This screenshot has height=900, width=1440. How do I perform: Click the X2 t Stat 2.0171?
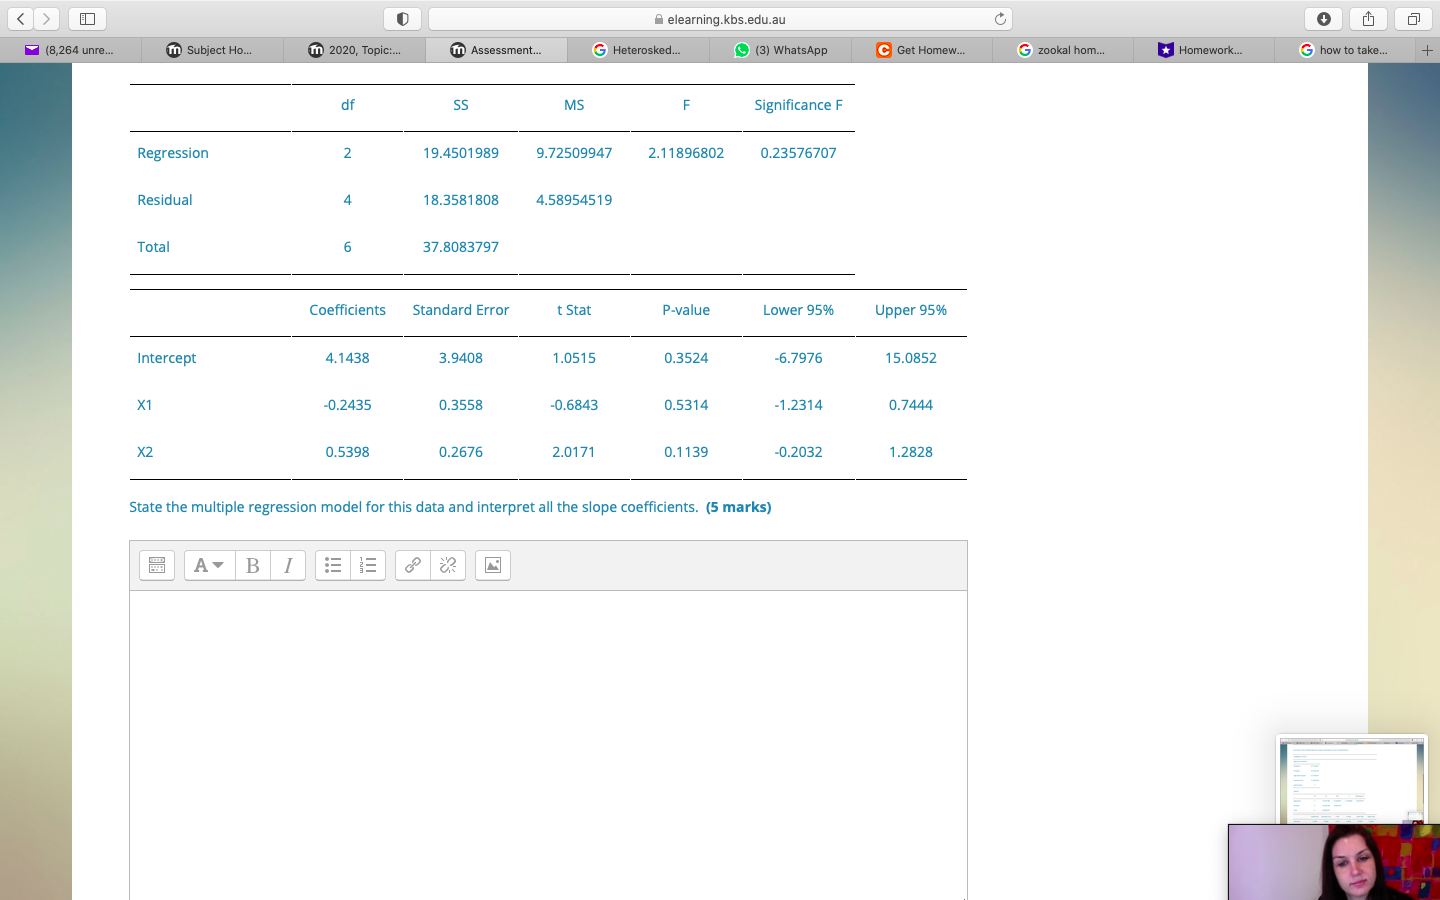[x=574, y=452]
